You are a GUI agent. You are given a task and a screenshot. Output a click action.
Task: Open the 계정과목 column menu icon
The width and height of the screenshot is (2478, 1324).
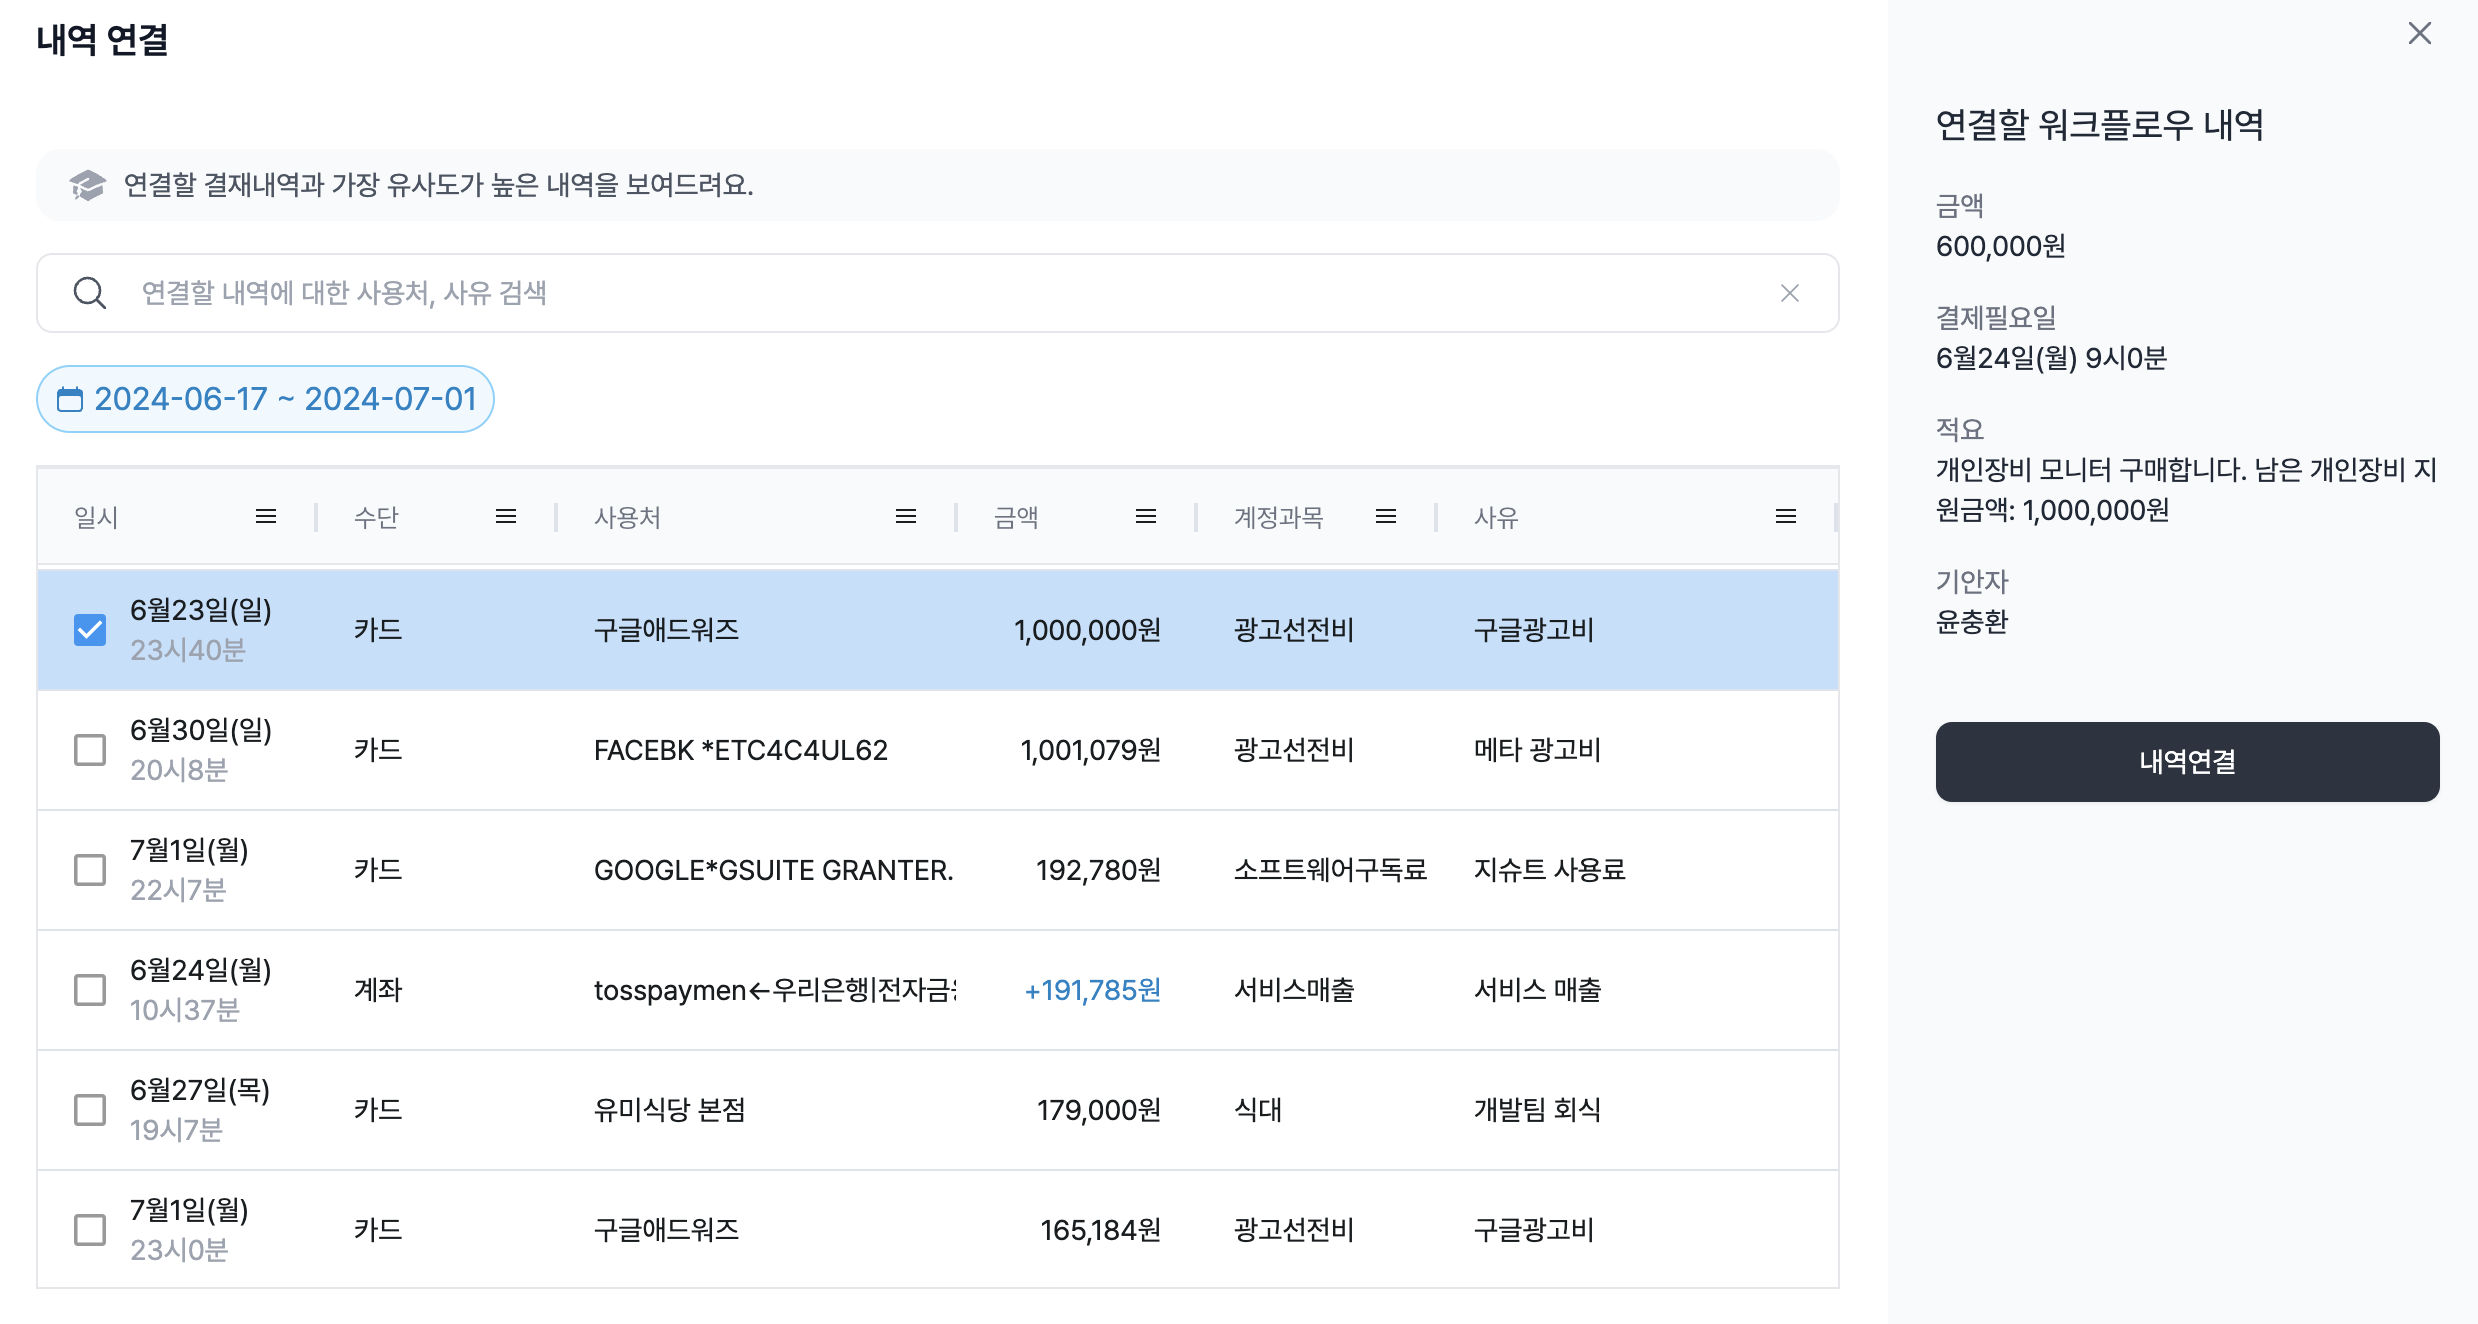[x=1385, y=517]
